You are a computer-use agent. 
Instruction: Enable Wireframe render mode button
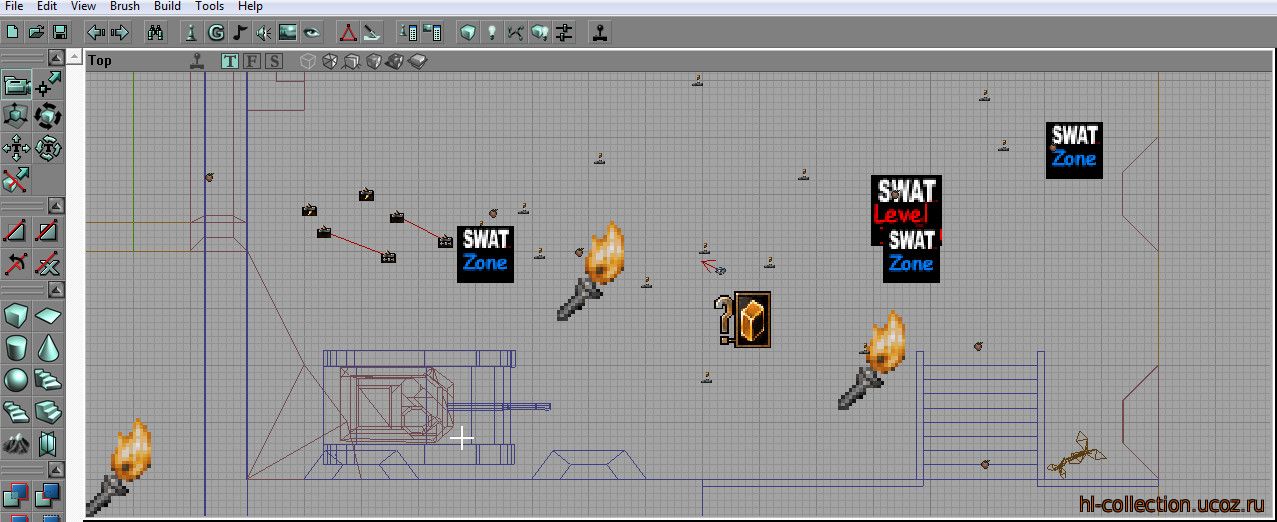coord(330,61)
